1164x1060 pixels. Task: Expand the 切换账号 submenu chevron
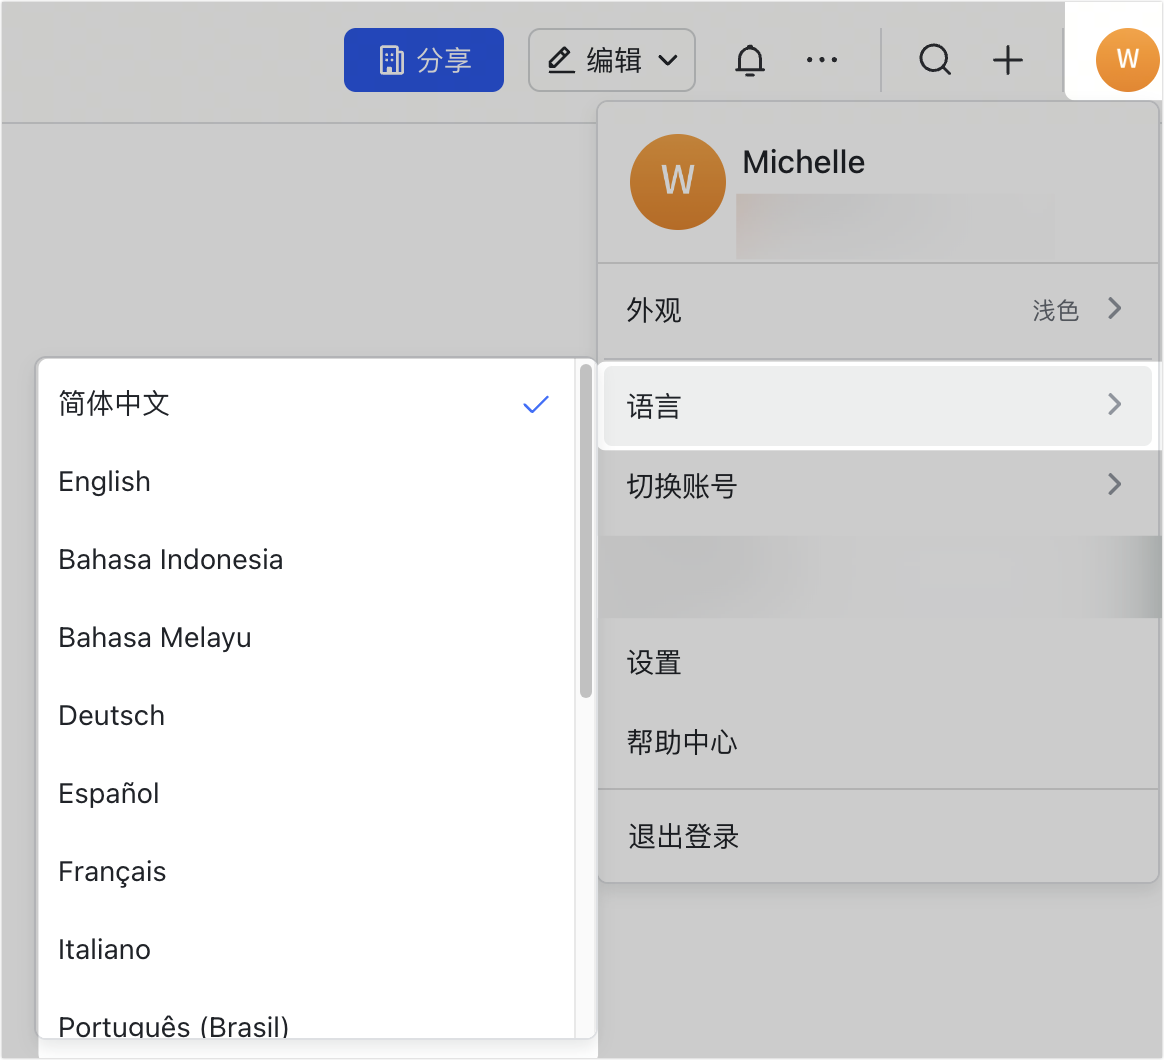[x=1113, y=484]
